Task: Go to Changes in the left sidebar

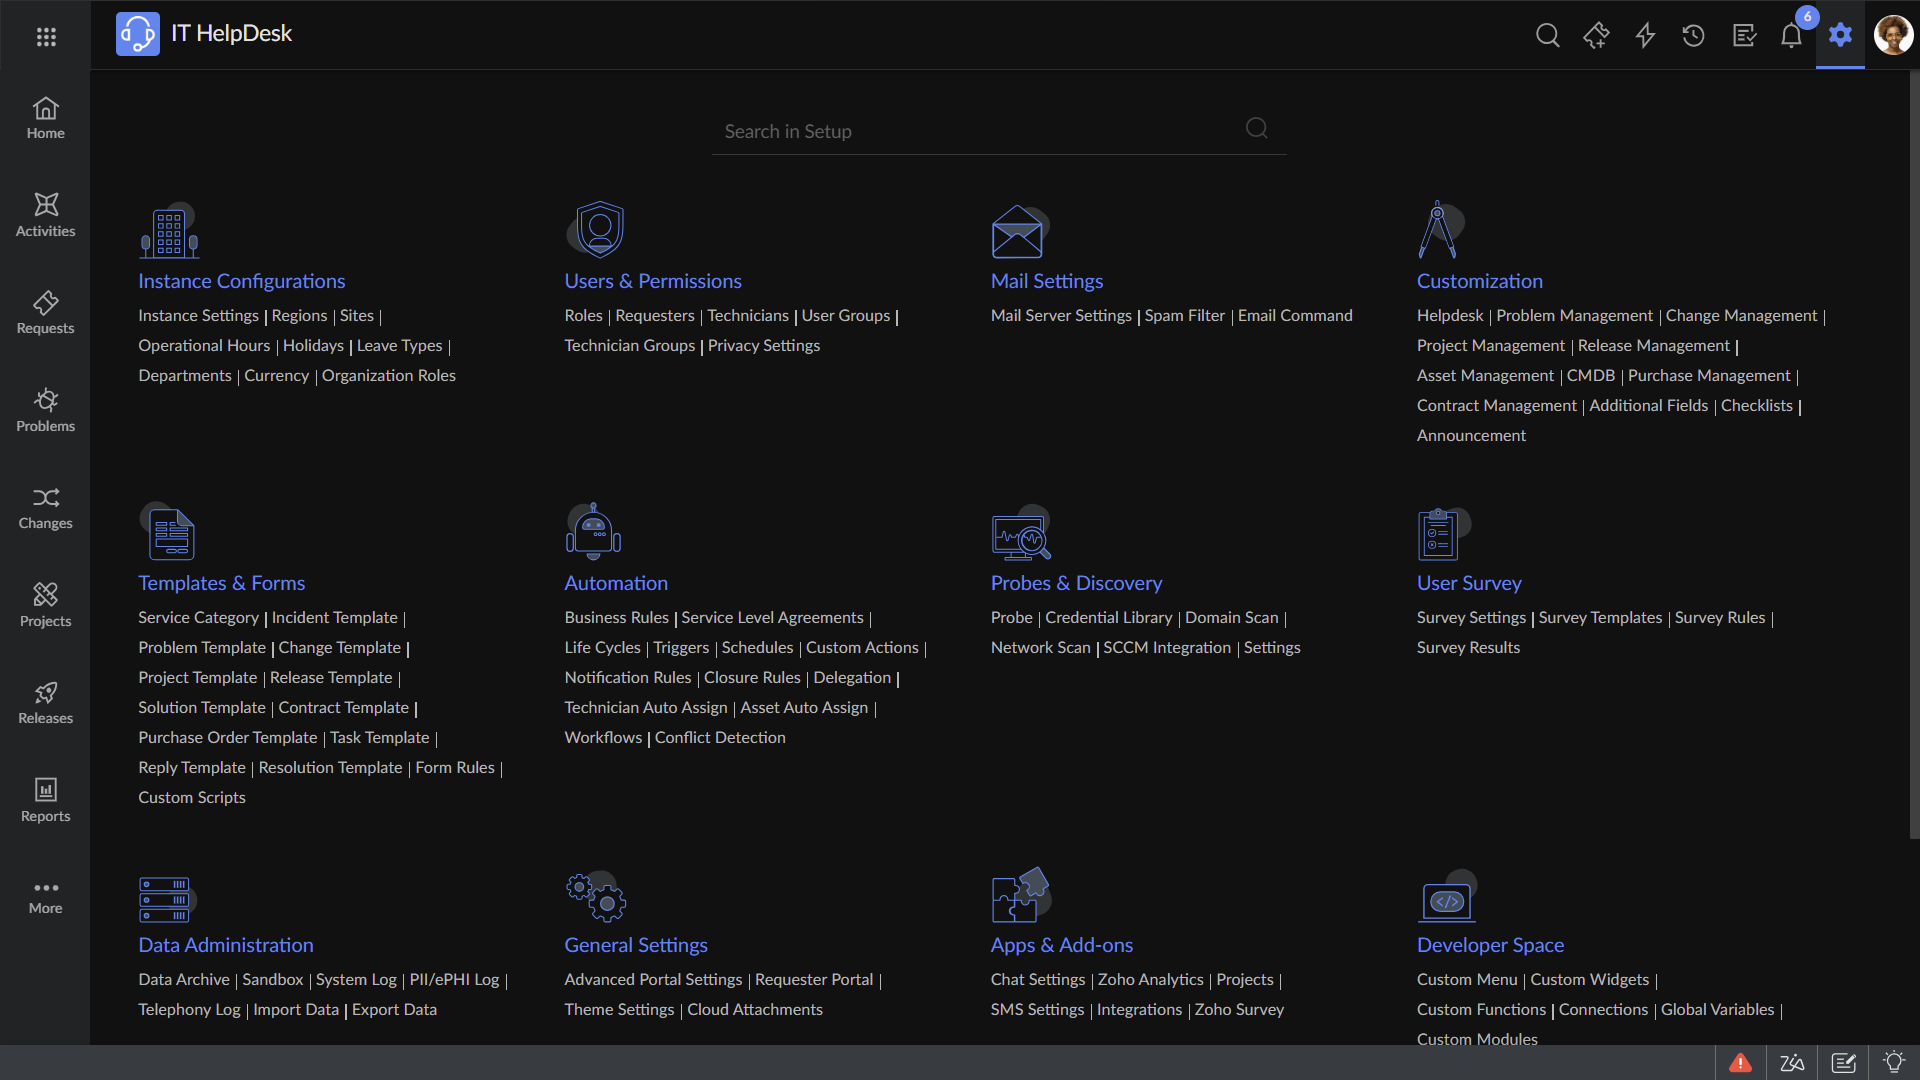Action: (45, 508)
